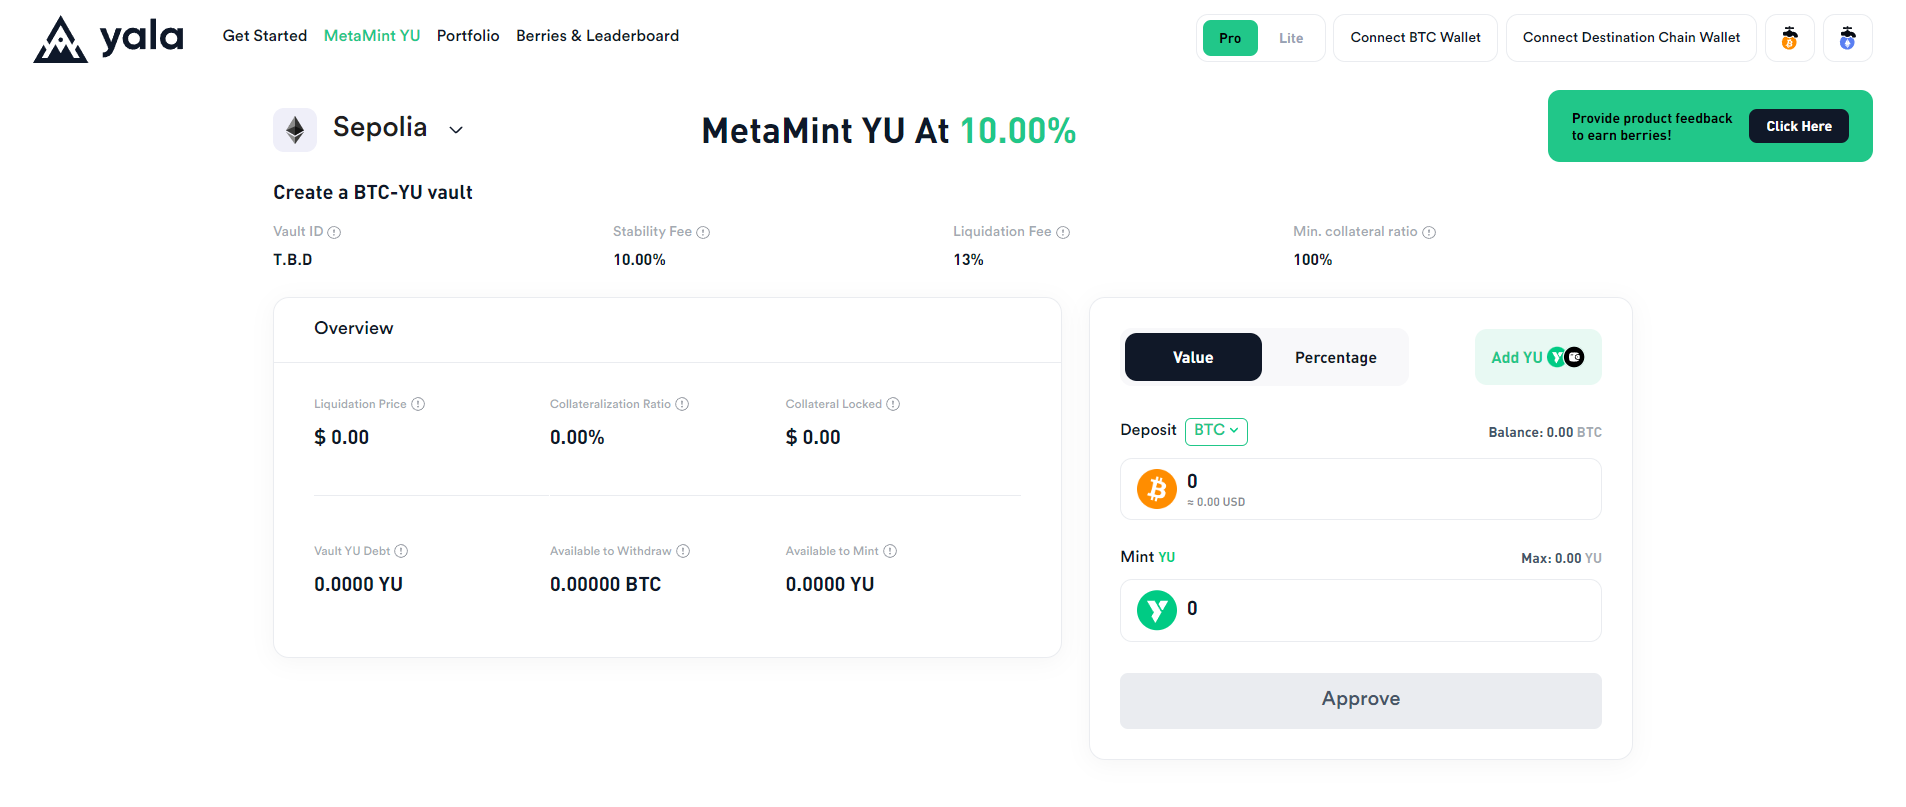This screenshot has width=1906, height=807.
Task: Click the Min. collateral ratio info icon
Action: (x=1429, y=232)
